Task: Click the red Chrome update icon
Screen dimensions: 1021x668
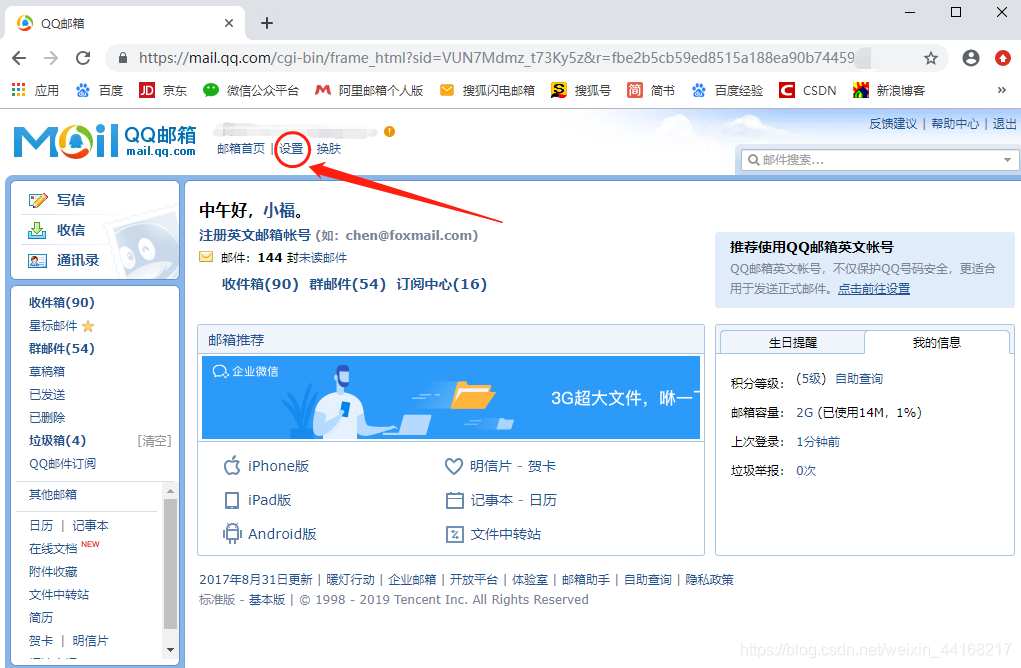Action: coord(1003,58)
